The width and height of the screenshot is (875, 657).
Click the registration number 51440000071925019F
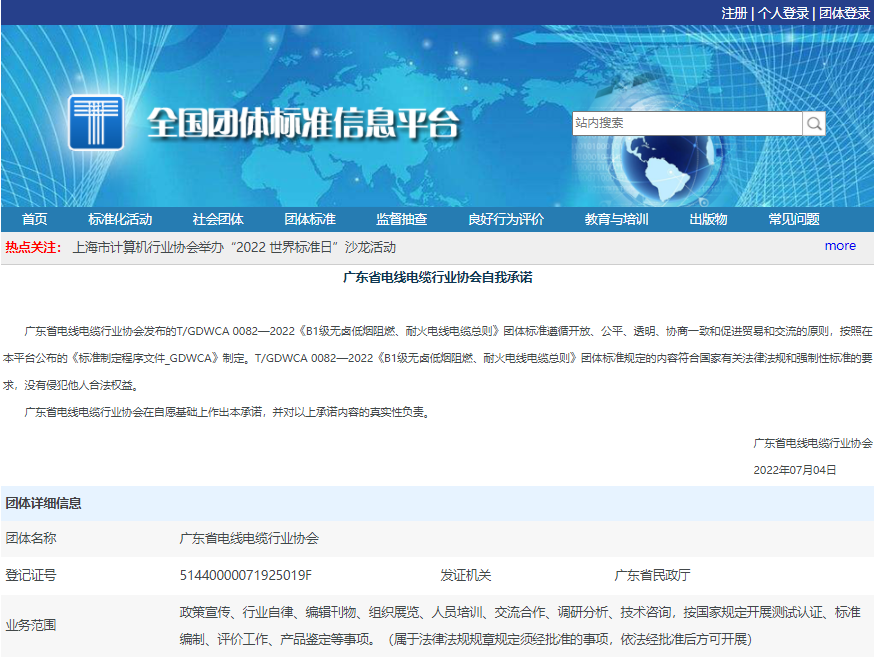tap(246, 575)
